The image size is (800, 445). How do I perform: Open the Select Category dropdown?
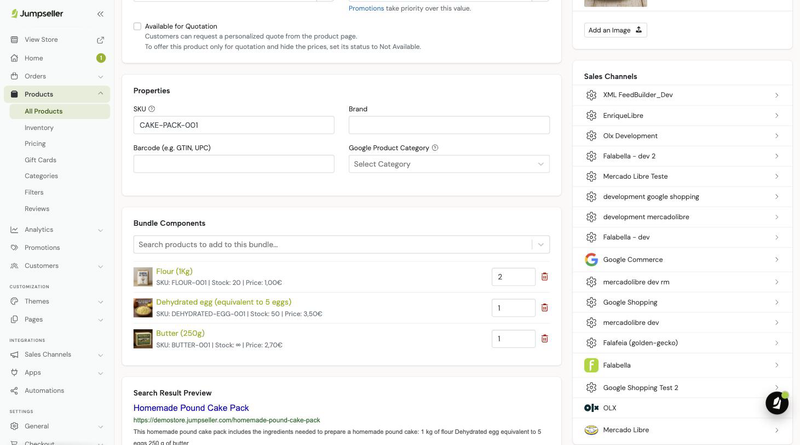[x=449, y=164]
